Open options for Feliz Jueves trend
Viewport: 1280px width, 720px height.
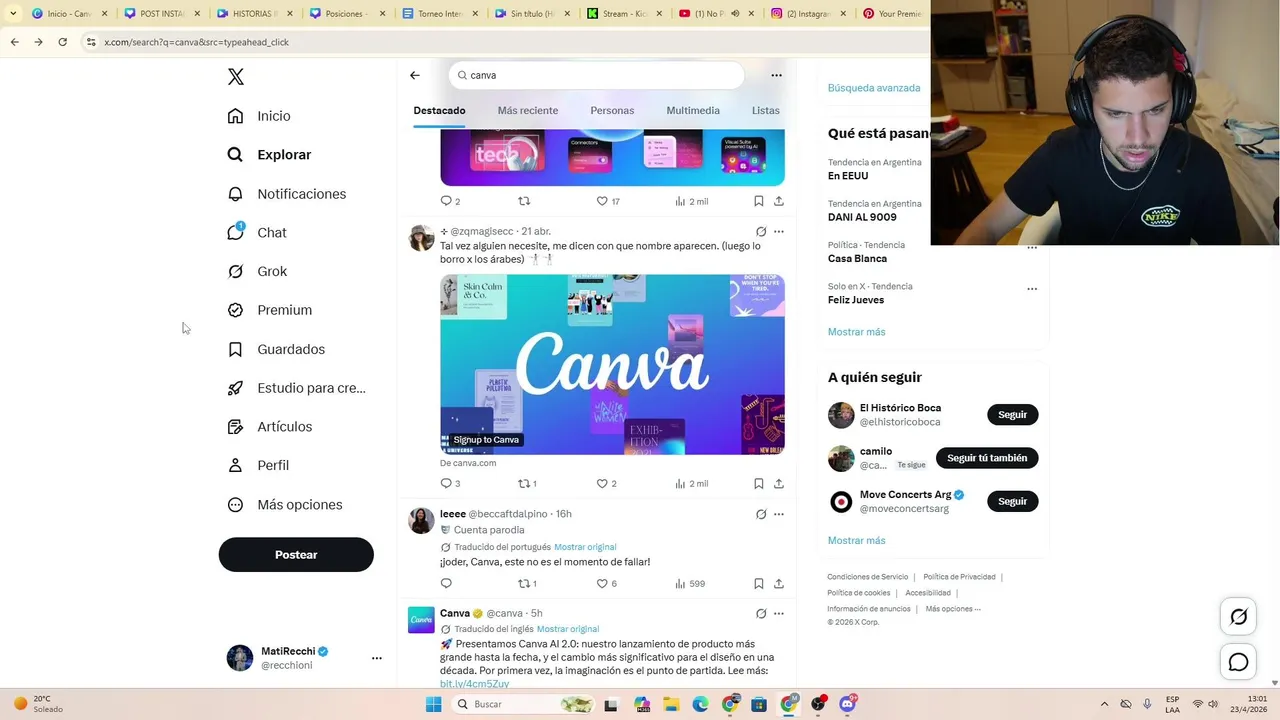pos(1032,289)
